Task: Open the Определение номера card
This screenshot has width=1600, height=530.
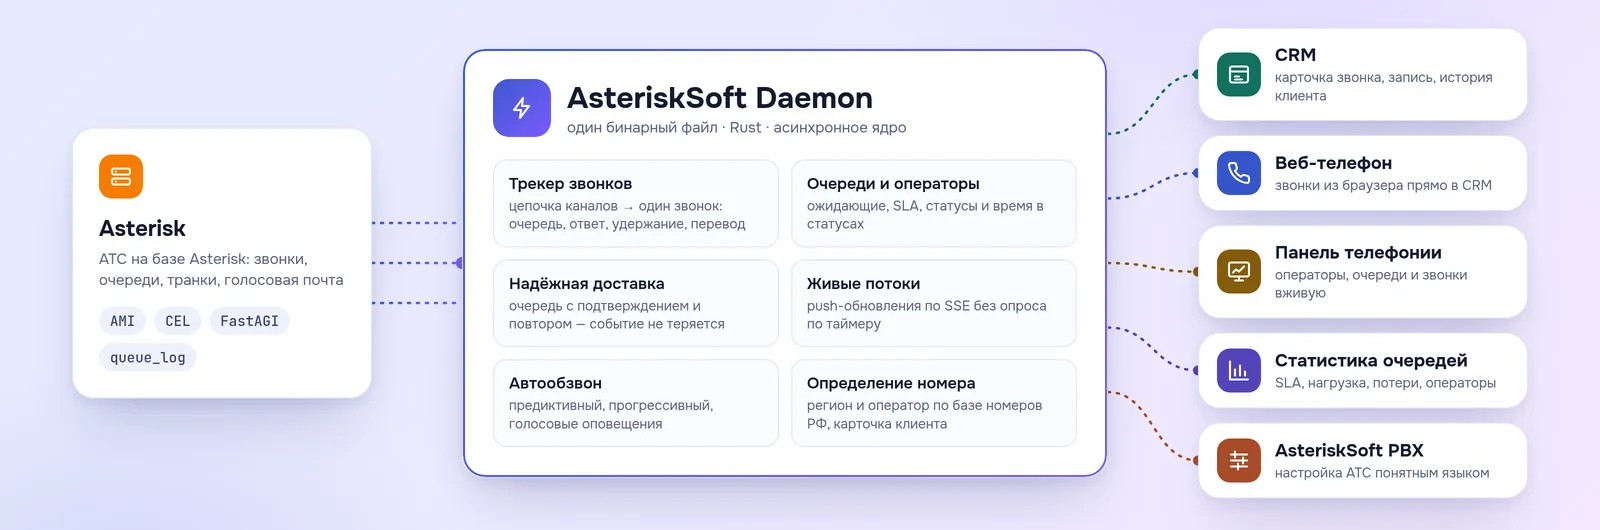Action: [934, 403]
